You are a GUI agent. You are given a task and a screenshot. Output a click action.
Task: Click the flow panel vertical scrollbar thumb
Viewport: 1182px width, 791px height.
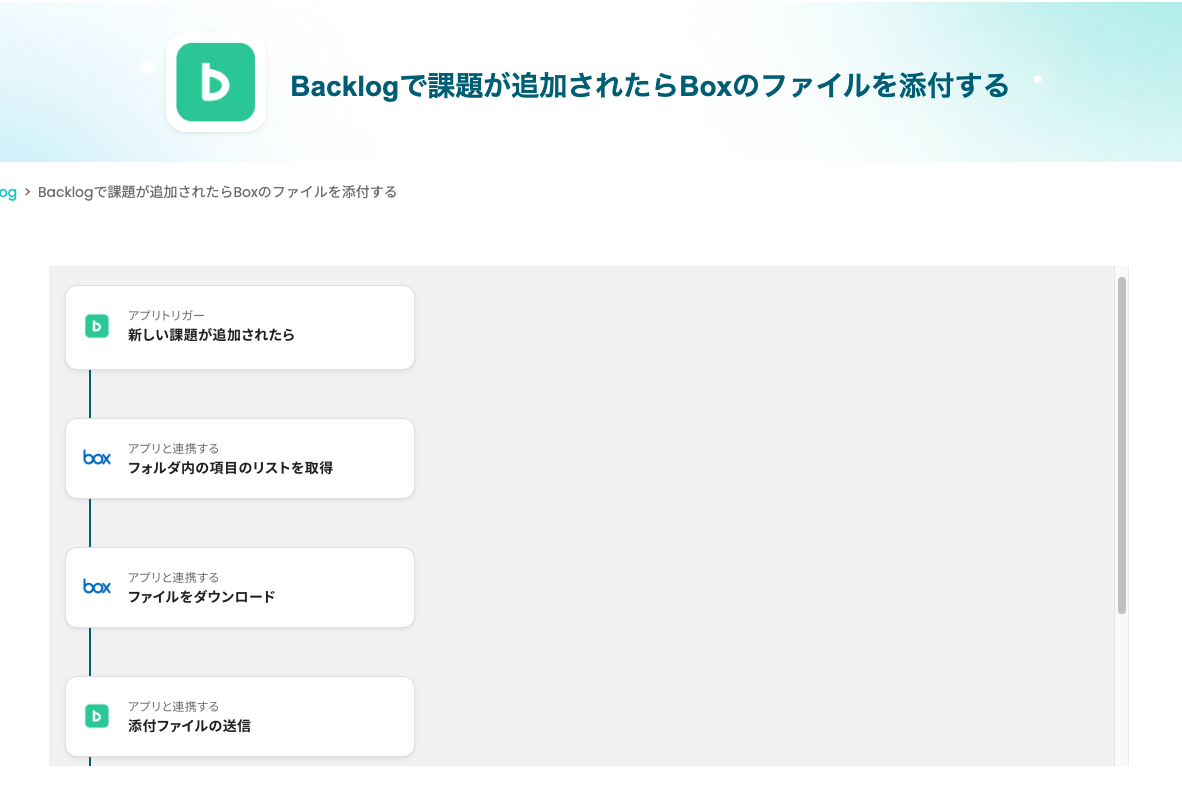pos(1122,445)
